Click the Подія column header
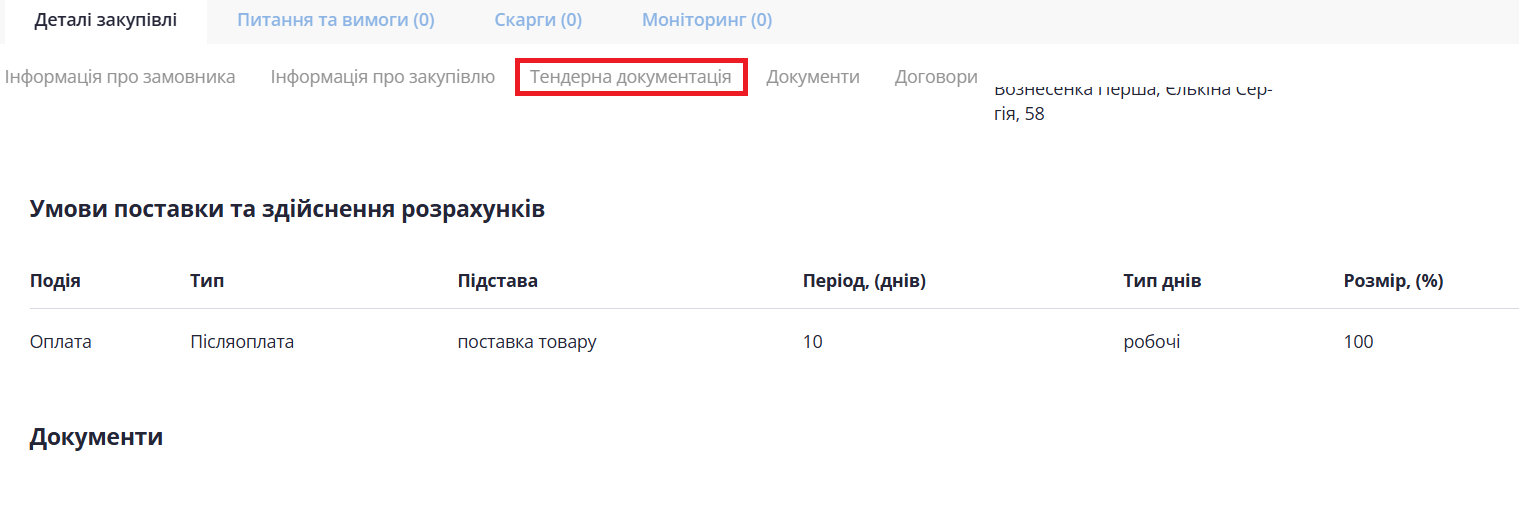1539x524 pixels. pos(55,281)
